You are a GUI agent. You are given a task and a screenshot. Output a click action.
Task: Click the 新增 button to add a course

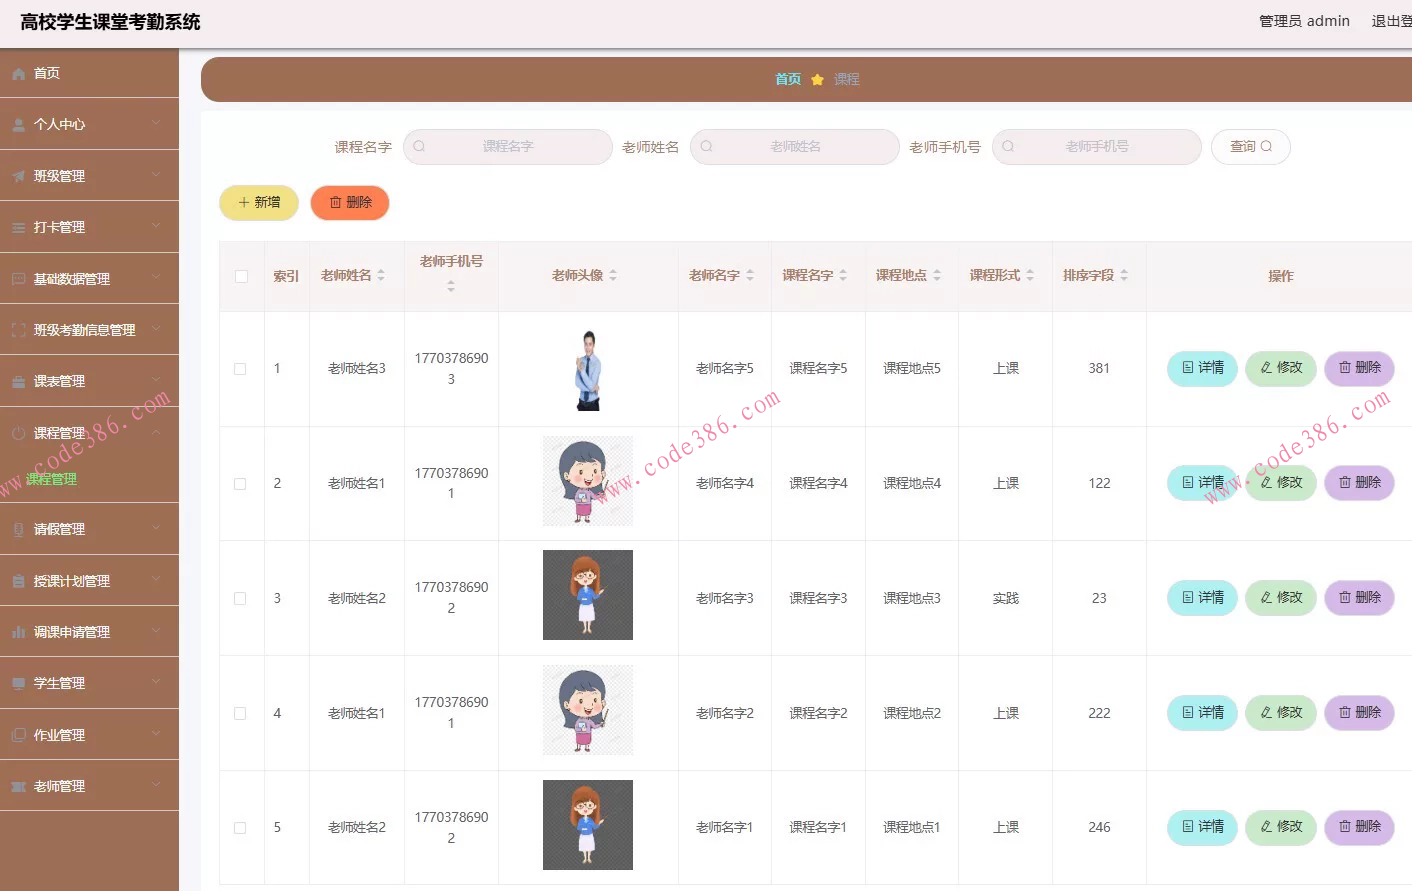pyautogui.click(x=258, y=202)
